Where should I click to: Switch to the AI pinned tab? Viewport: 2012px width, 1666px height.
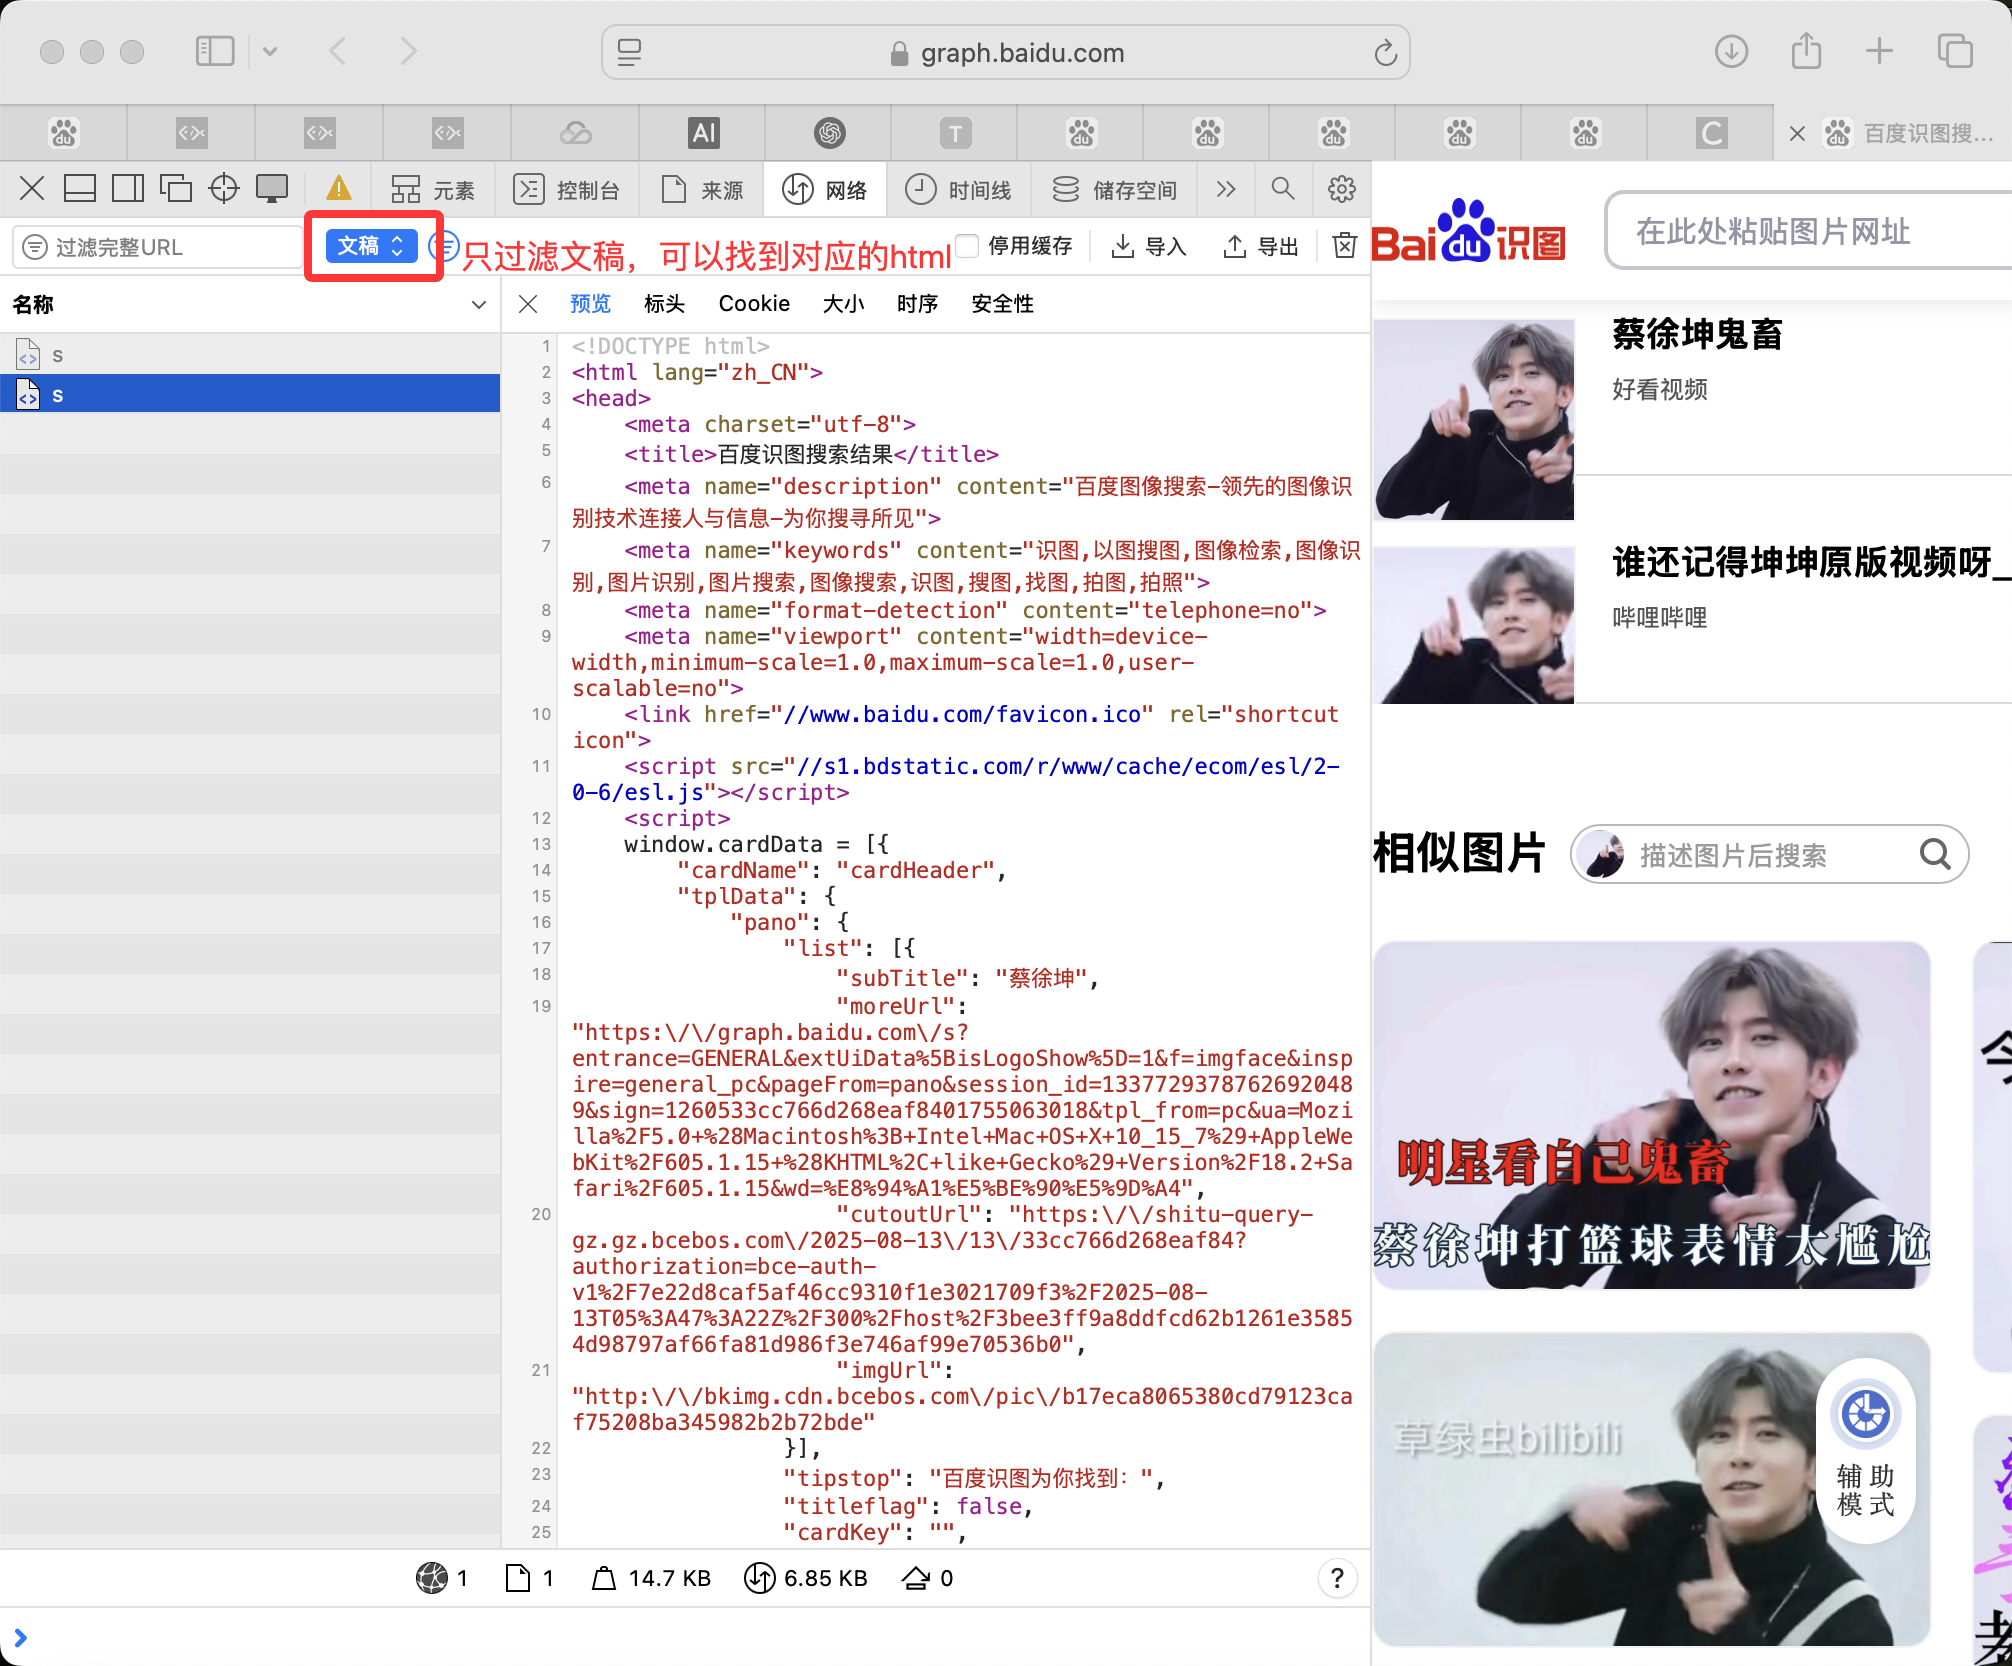[x=704, y=133]
